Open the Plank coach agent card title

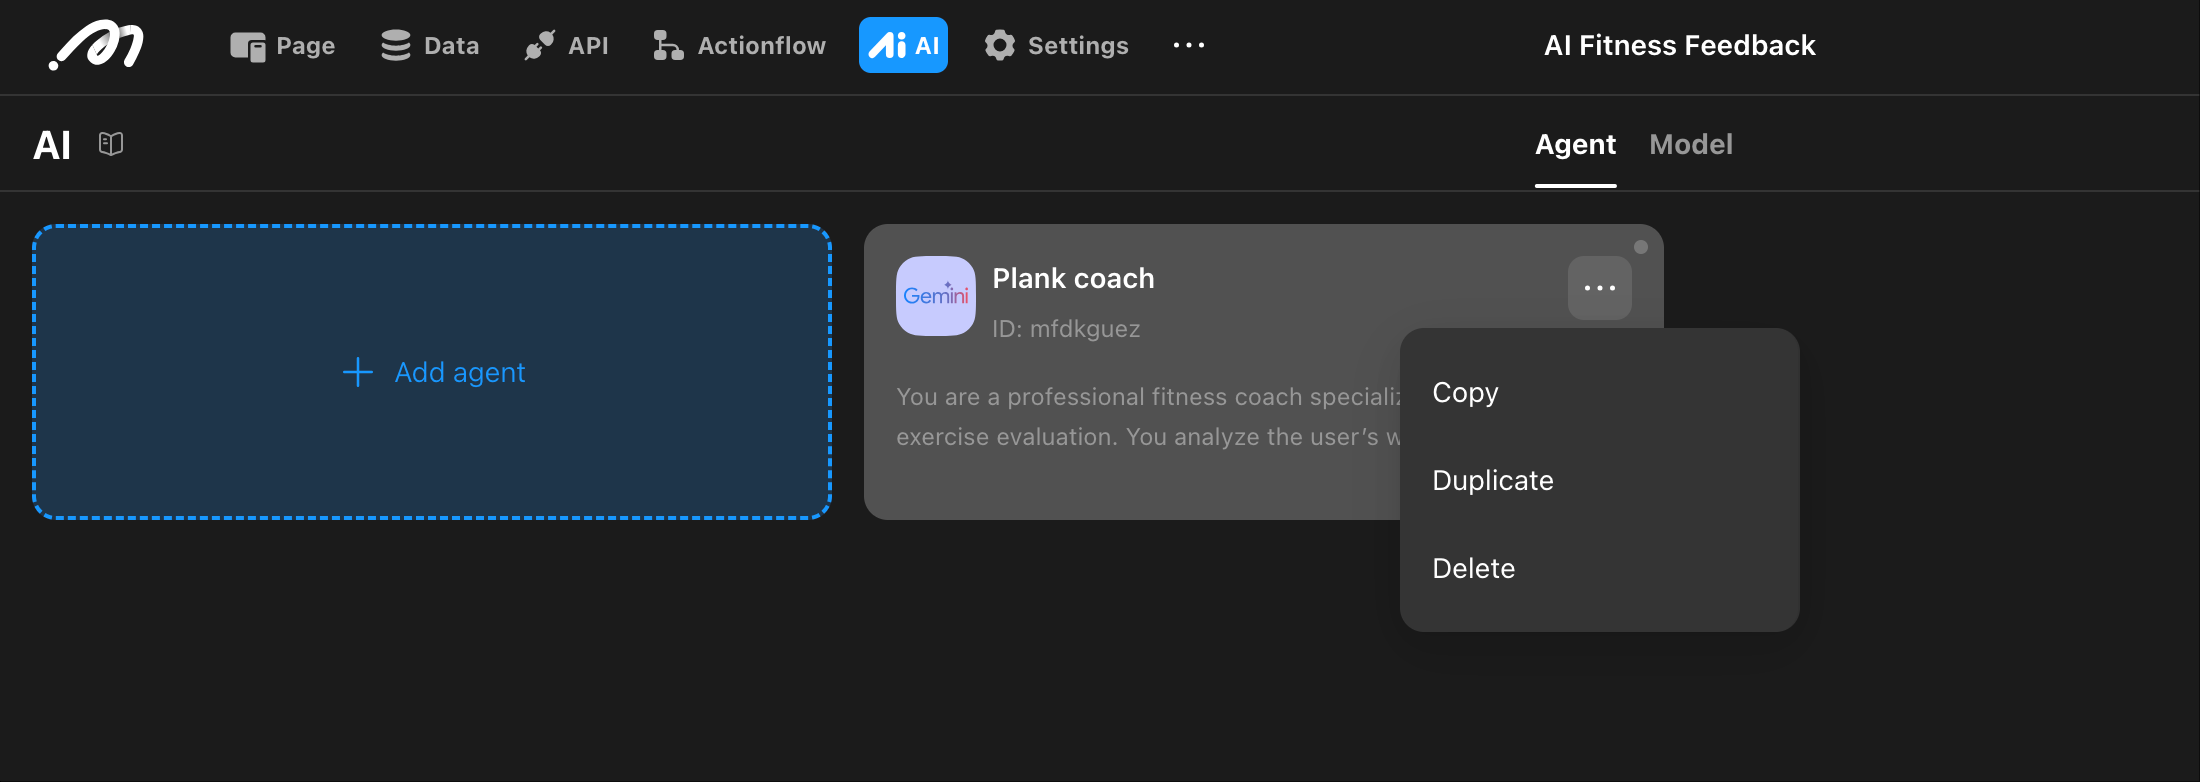(x=1073, y=279)
